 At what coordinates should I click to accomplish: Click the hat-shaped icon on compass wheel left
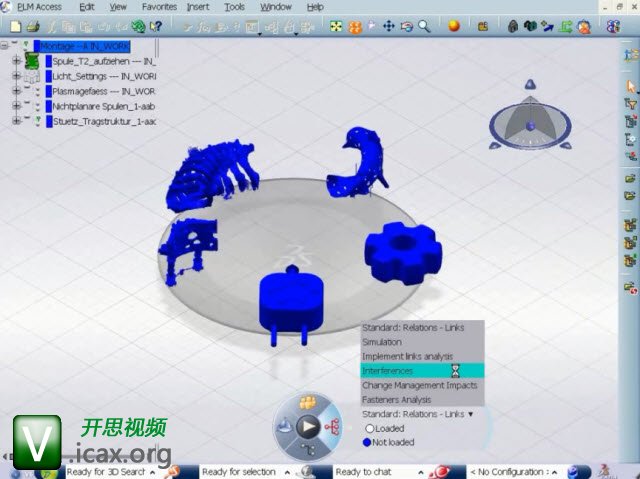284,427
